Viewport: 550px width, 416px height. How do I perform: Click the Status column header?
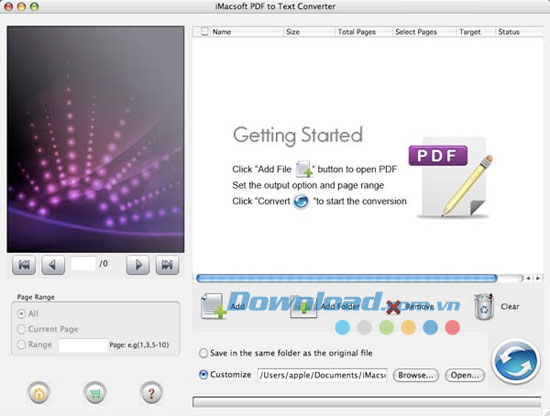pos(519,32)
